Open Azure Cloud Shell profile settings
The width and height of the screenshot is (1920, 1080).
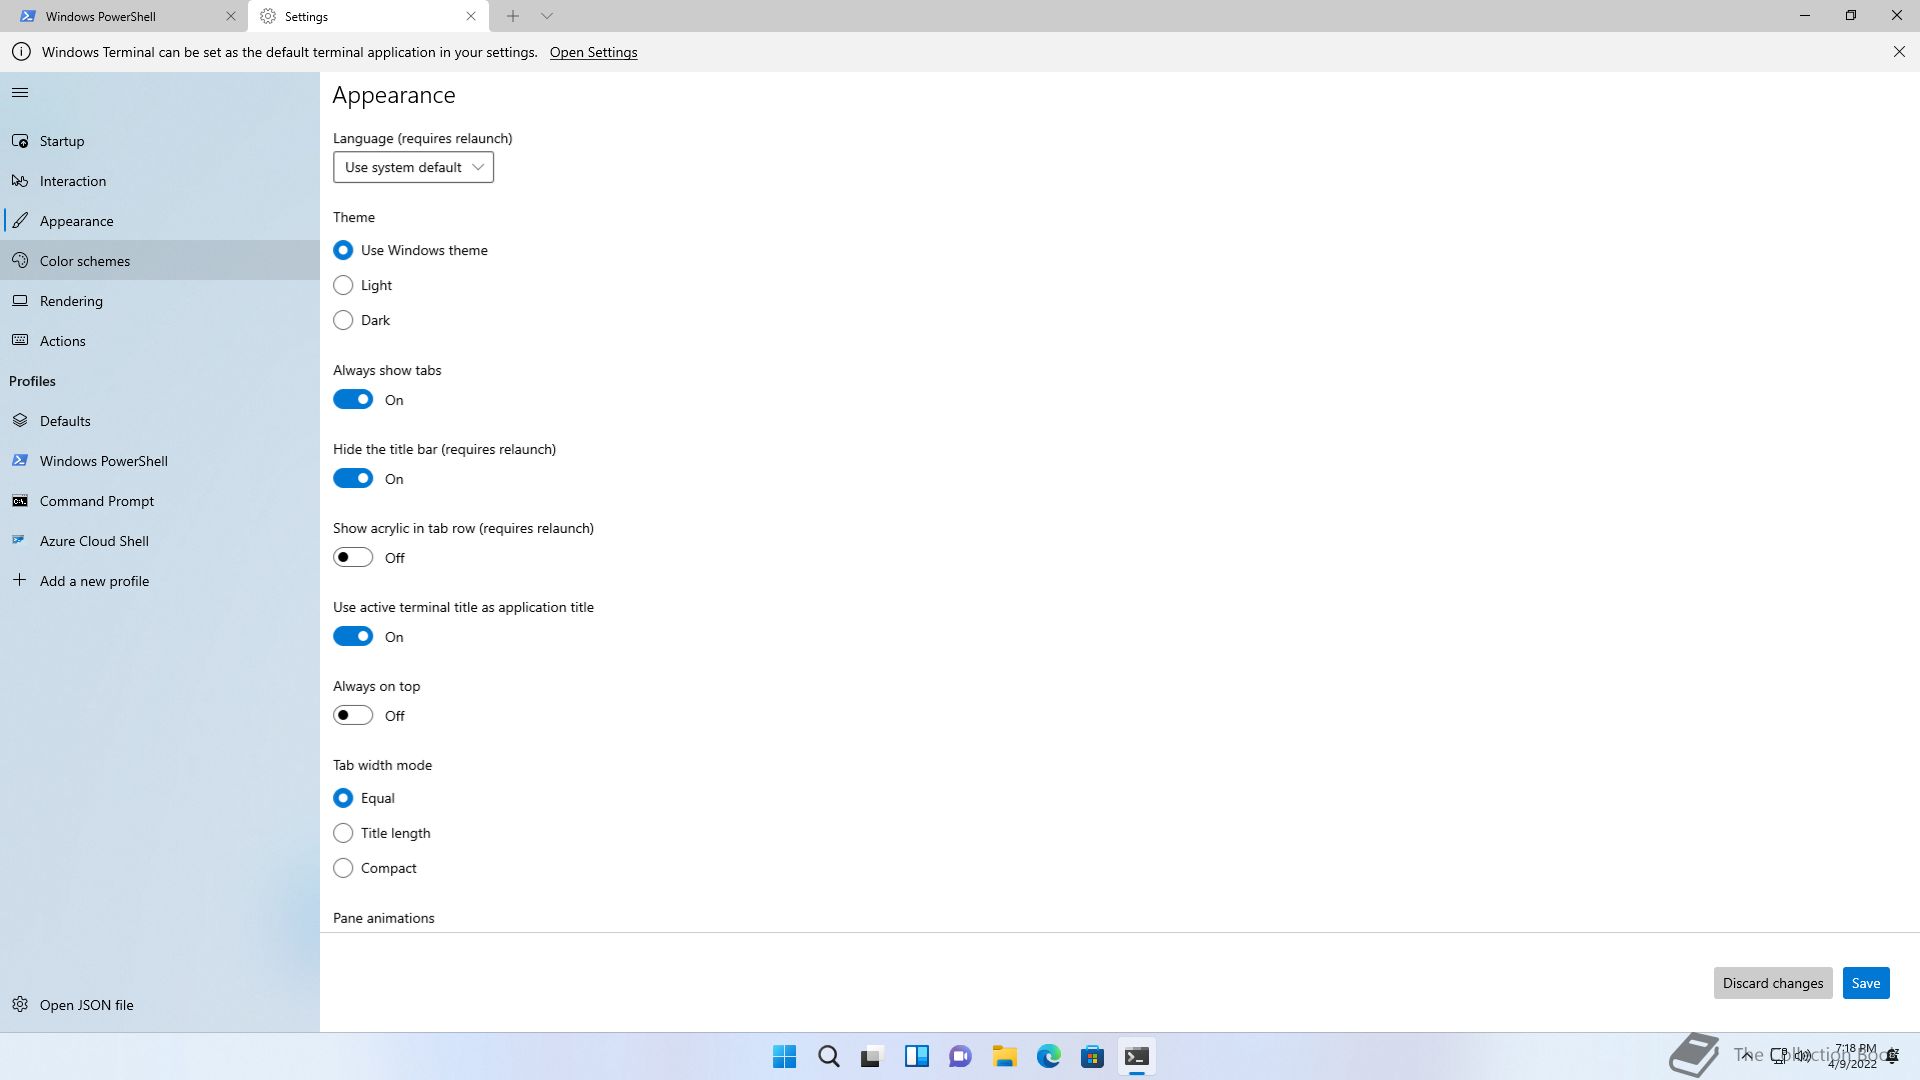pyautogui.click(x=160, y=541)
